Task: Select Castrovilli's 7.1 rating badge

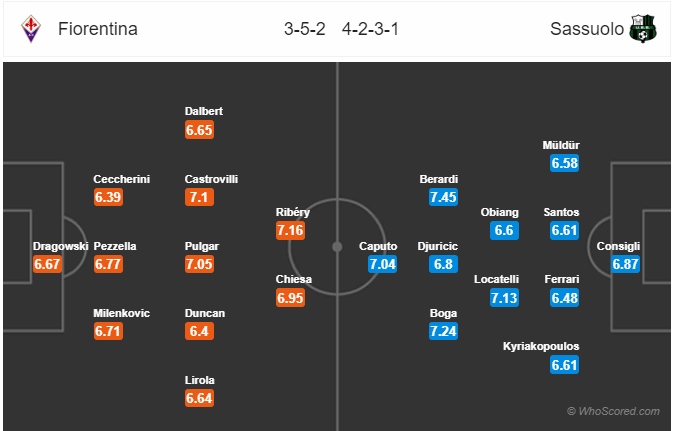Action: pyautogui.click(x=199, y=197)
